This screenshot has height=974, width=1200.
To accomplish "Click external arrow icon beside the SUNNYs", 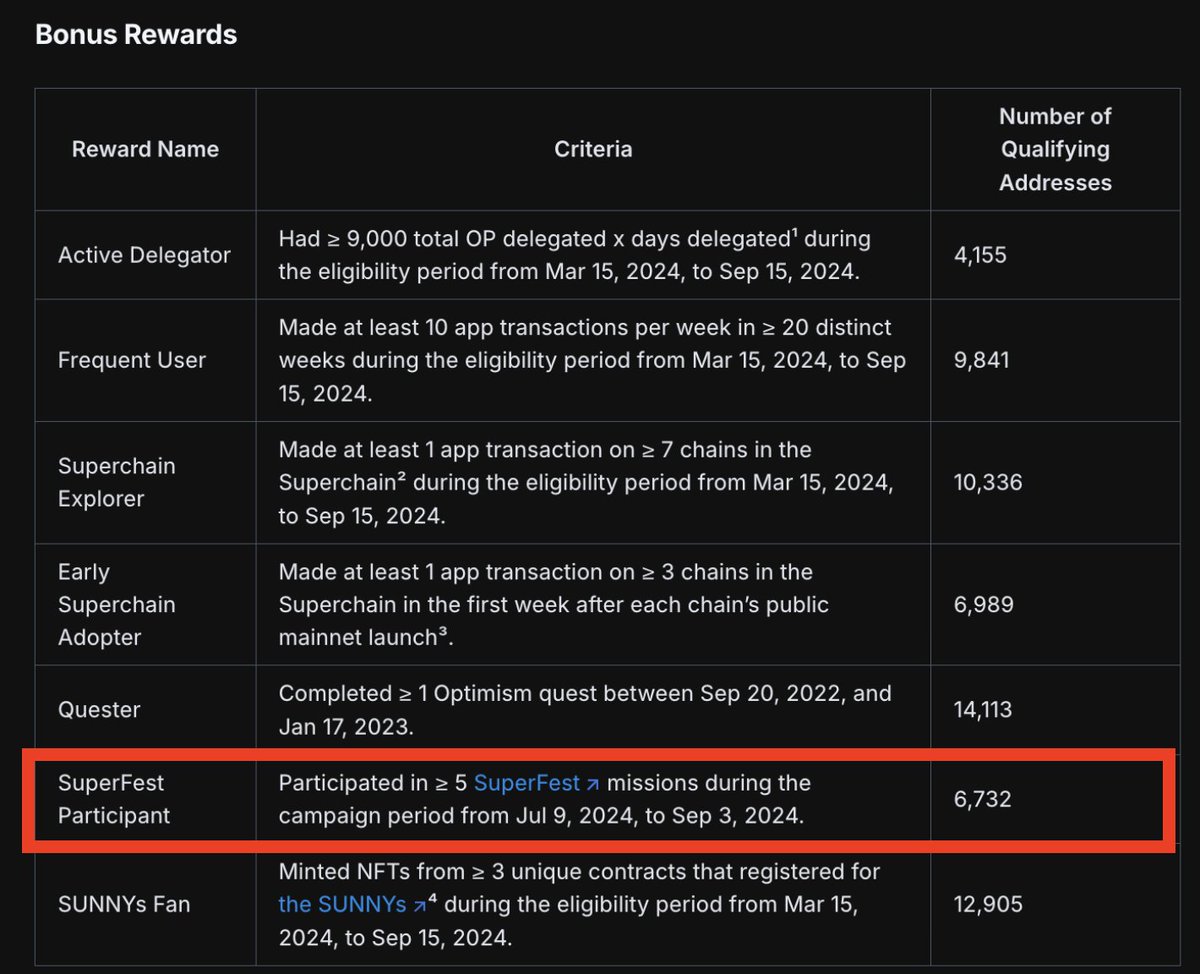I will [421, 906].
